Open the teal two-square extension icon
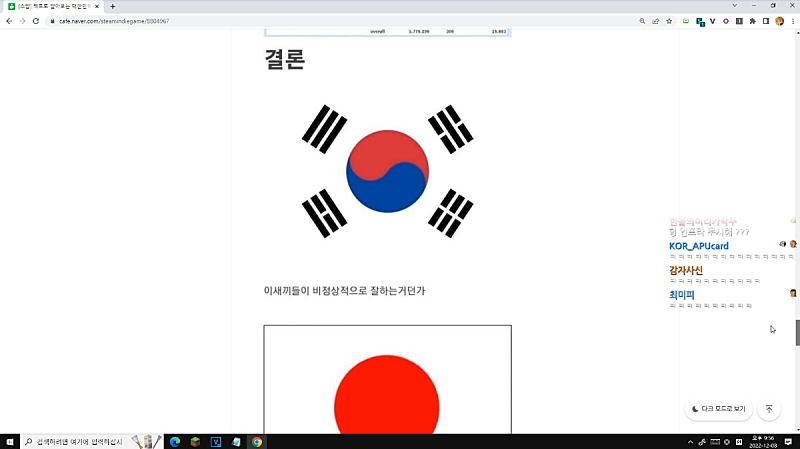This screenshot has width=800, height=449. [700, 21]
